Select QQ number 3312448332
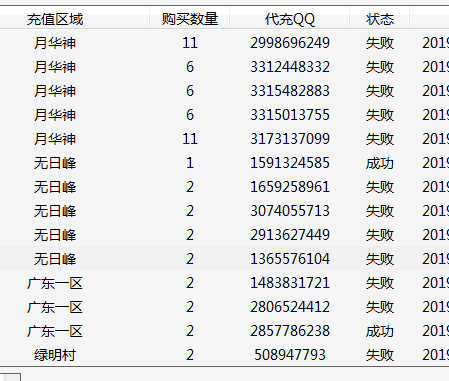This screenshot has width=449, height=381. pos(290,67)
